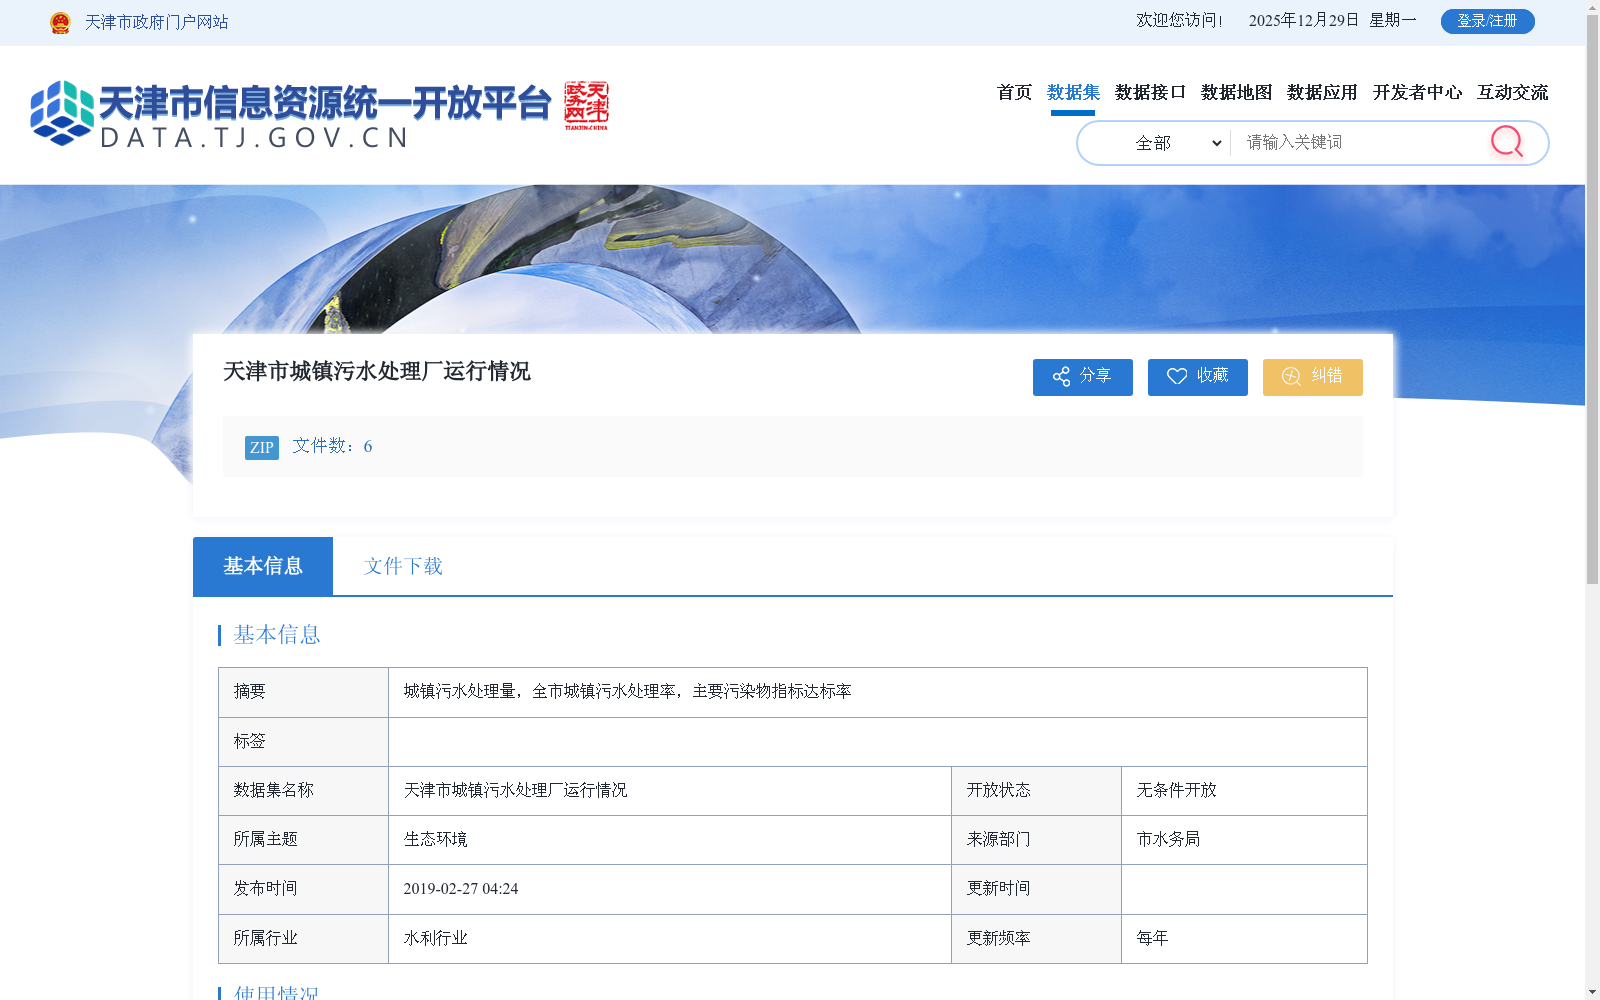Click the national emblem icon top left
Viewport: 1600px width, 1000px height.
(62, 21)
